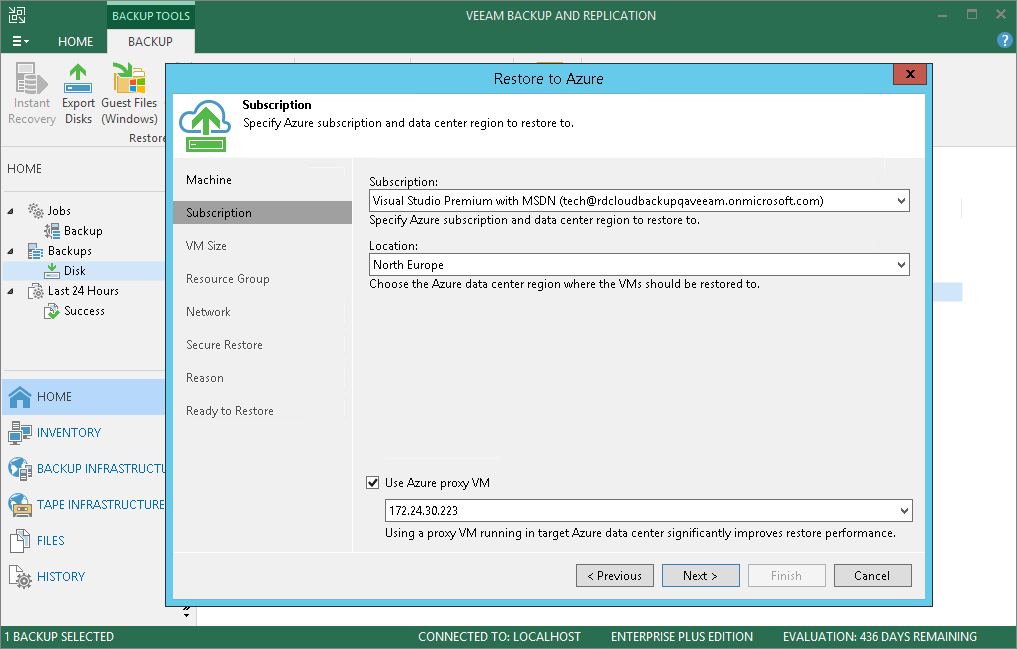
Task: Click the TAPE INFRASTRUCTURE icon
Action: (x=20, y=504)
